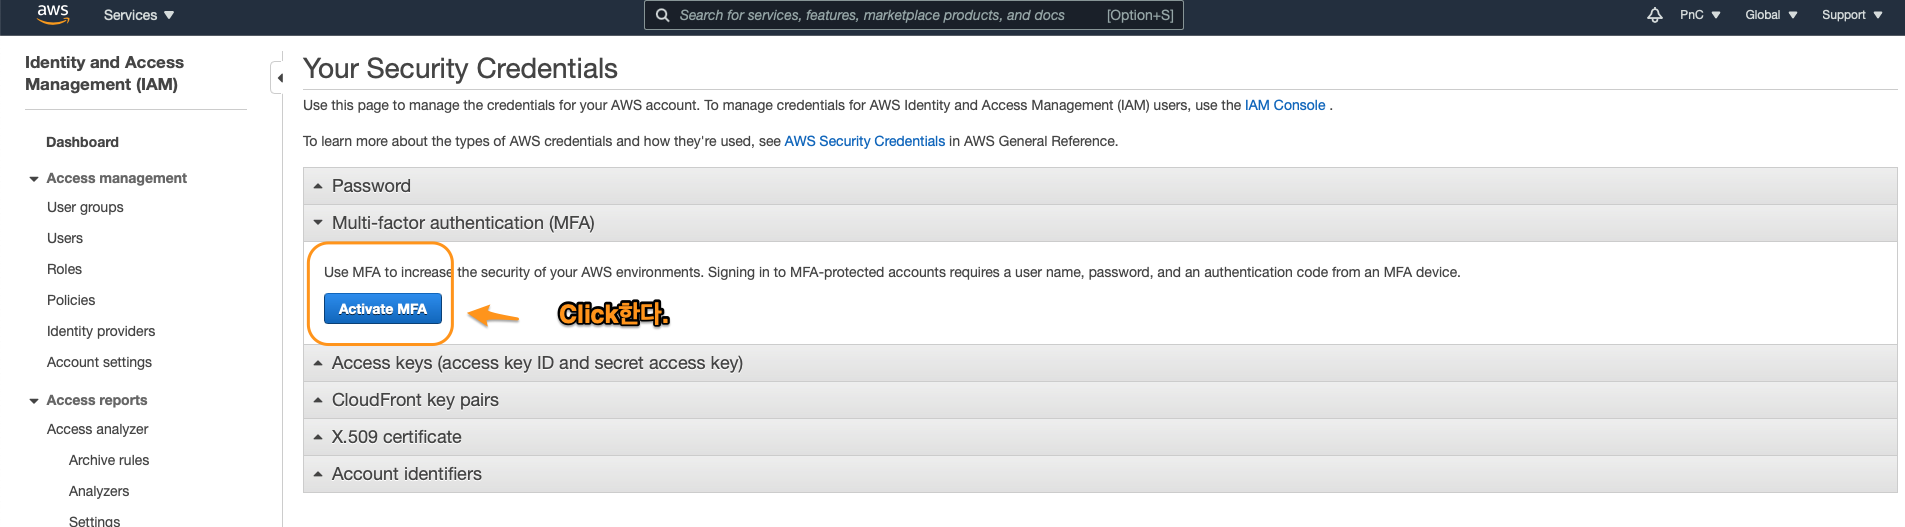
Task: Click the search magnifier icon
Action: click(662, 15)
